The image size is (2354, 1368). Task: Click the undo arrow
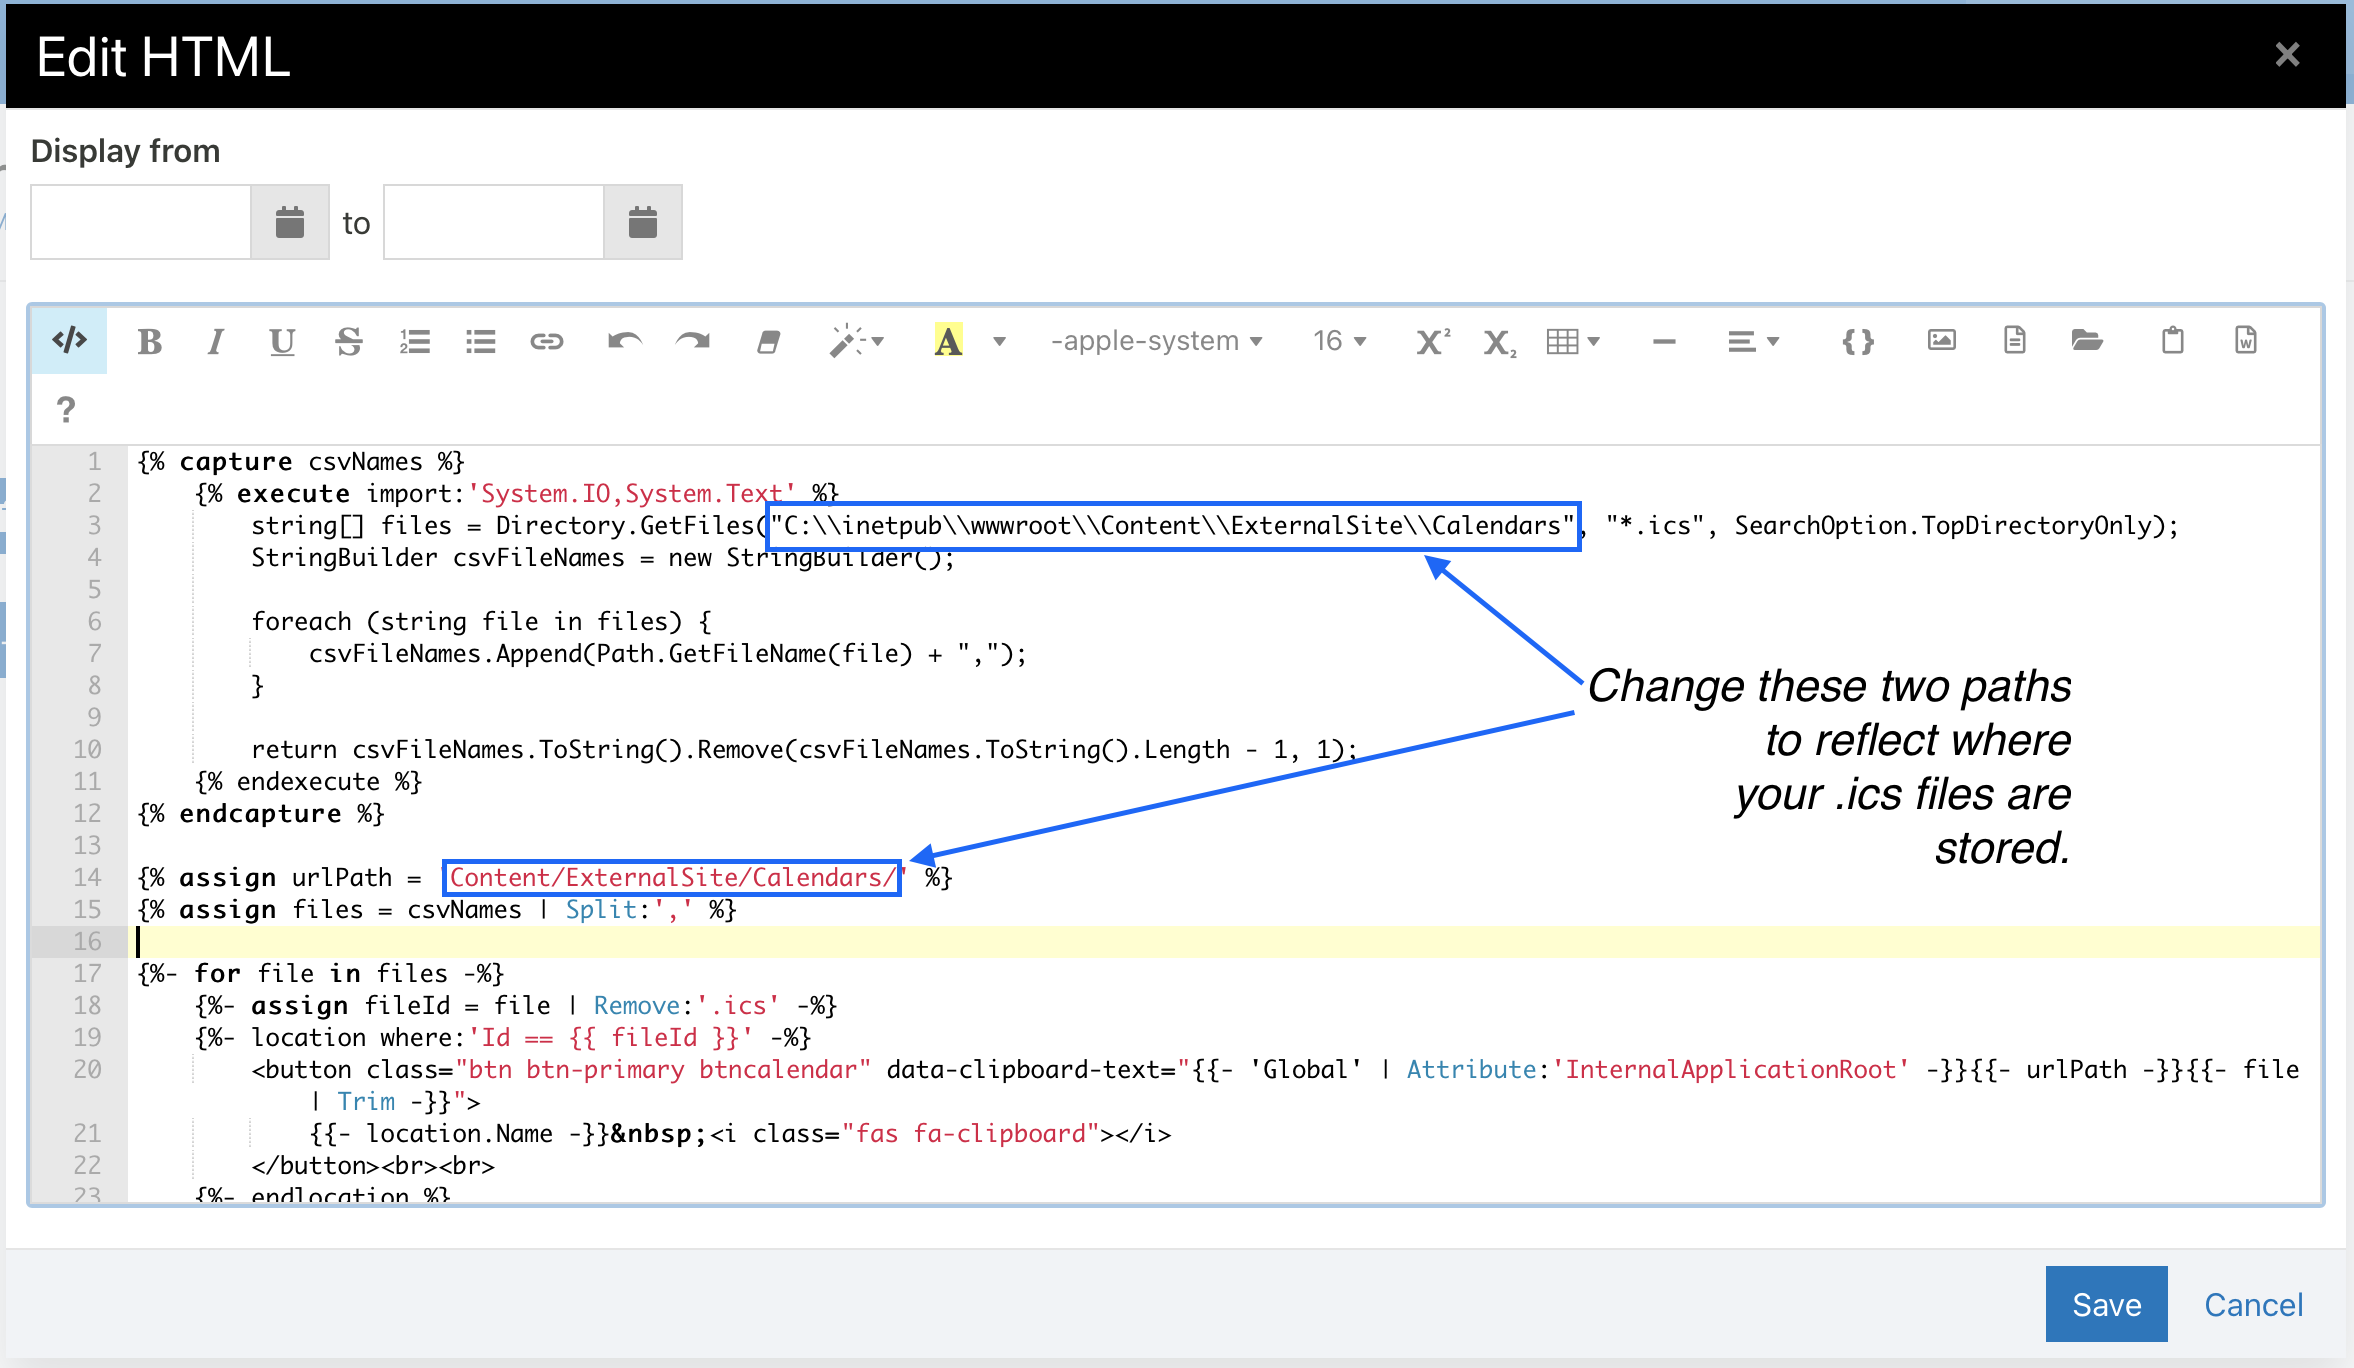[x=625, y=342]
